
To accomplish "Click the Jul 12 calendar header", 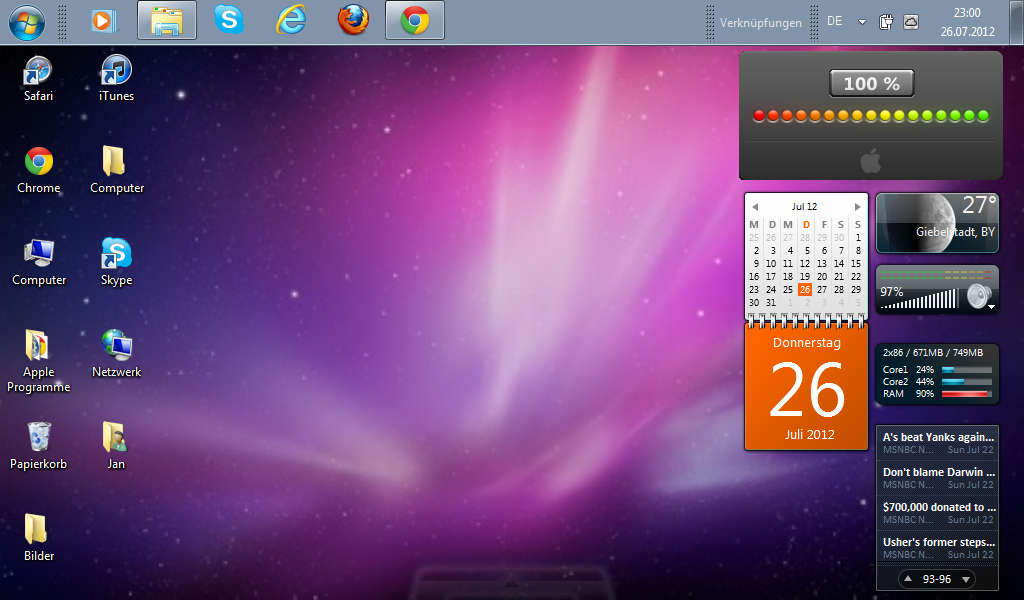I will tap(805, 206).
